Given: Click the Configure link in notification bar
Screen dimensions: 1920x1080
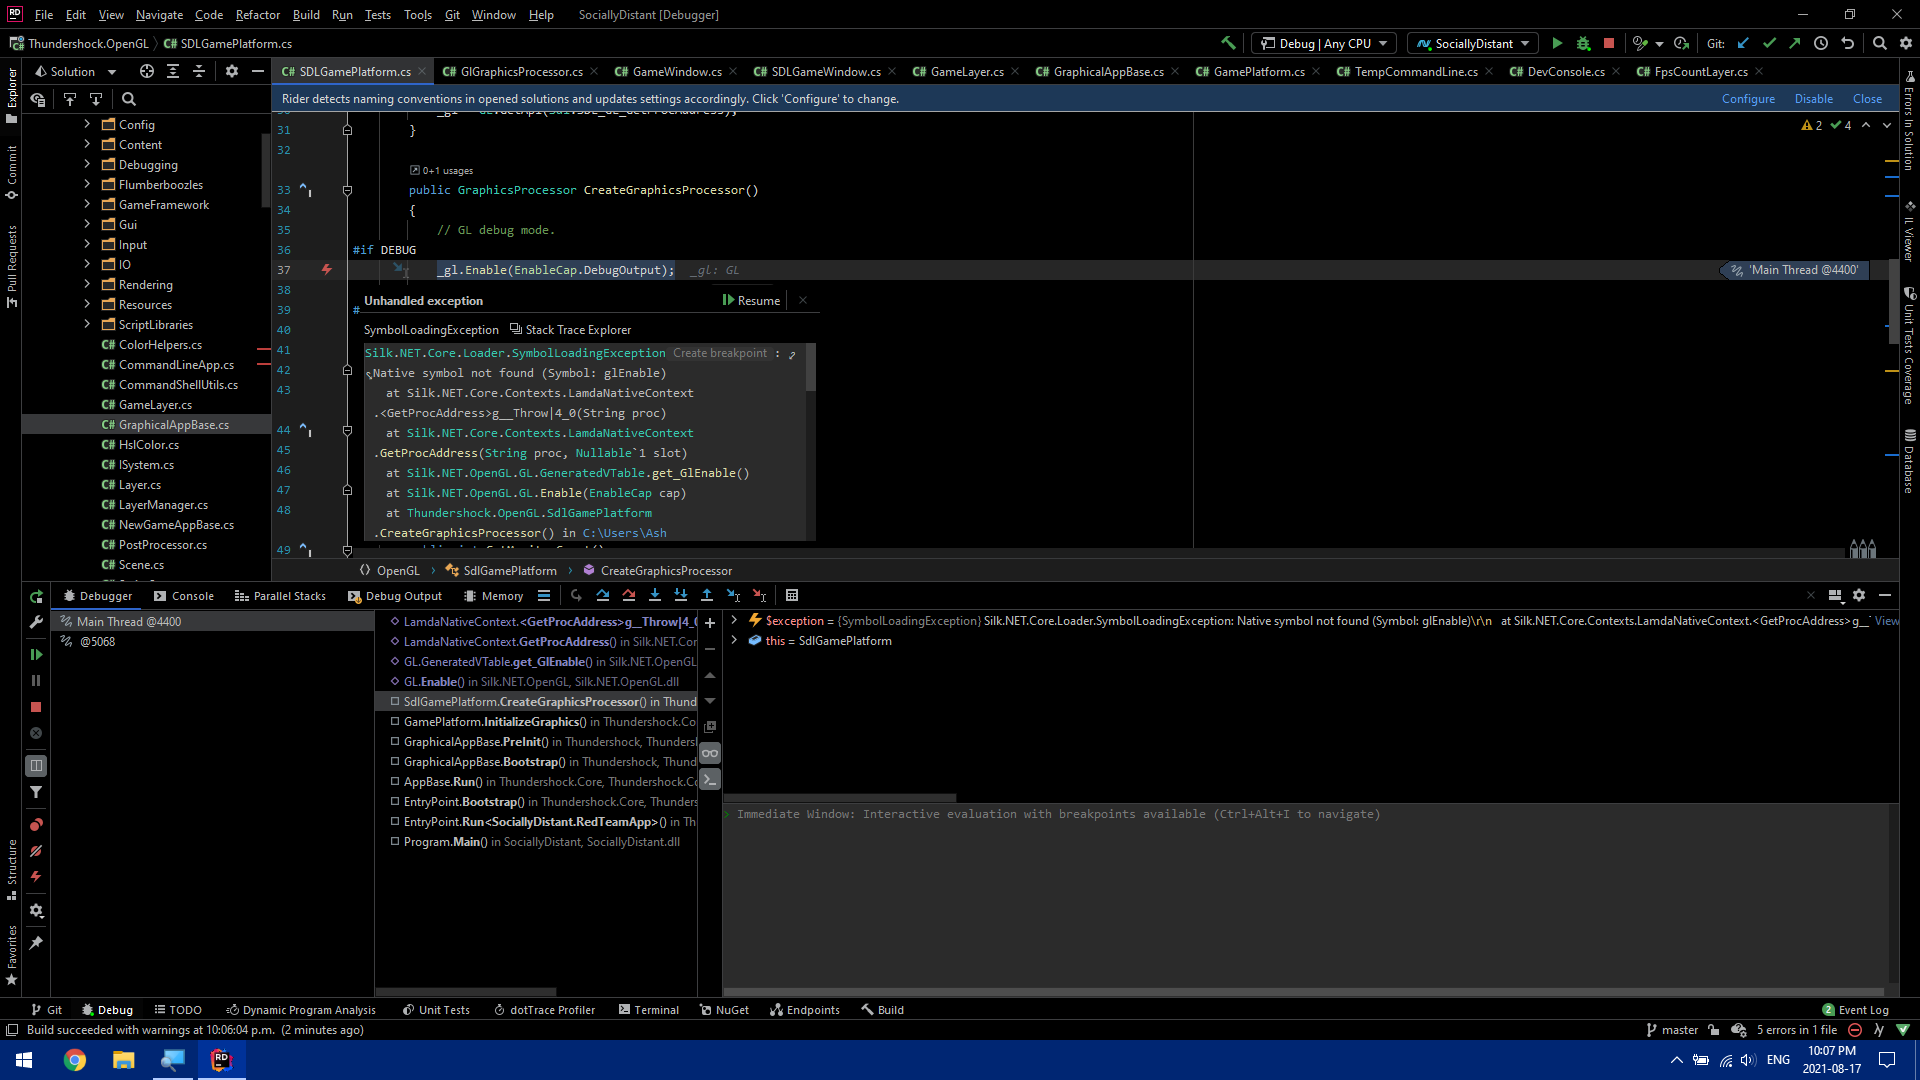Looking at the screenshot, I should tap(1748, 99).
